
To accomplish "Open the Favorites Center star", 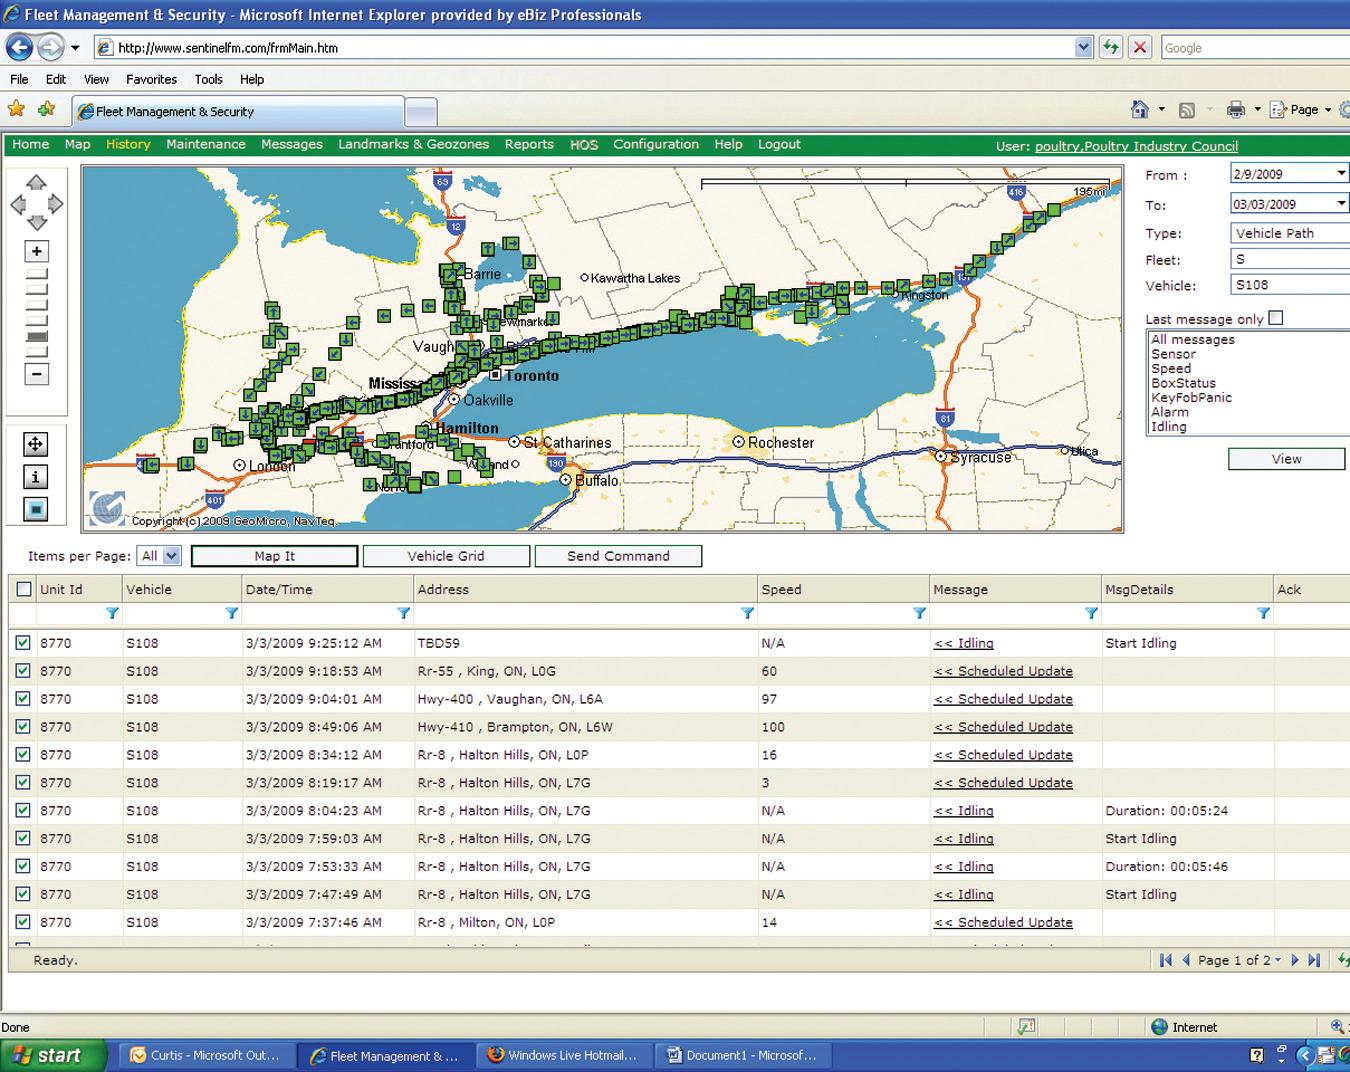I will pyautogui.click(x=16, y=109).
